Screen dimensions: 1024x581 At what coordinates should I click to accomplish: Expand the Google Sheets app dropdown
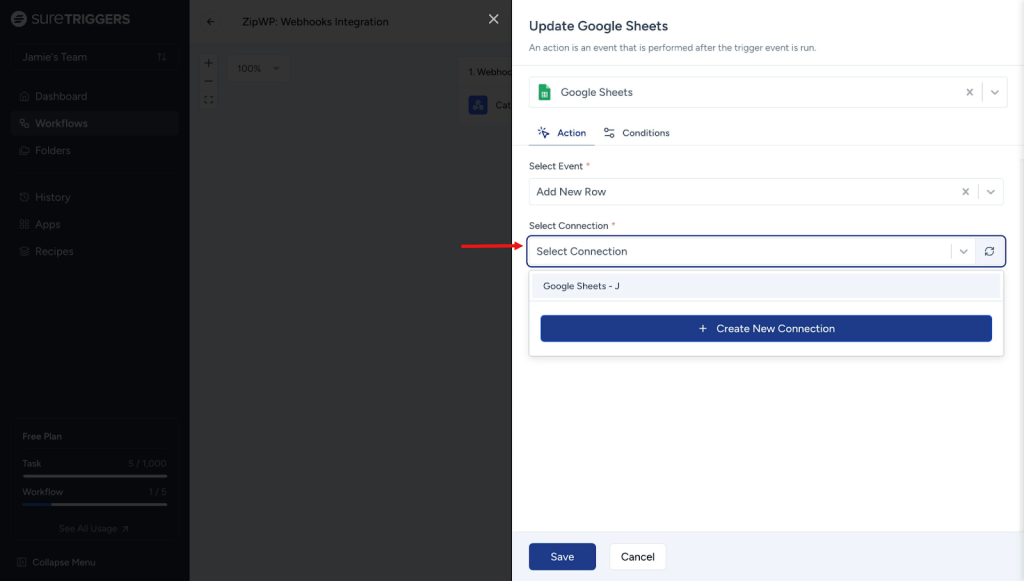[994, 92]
